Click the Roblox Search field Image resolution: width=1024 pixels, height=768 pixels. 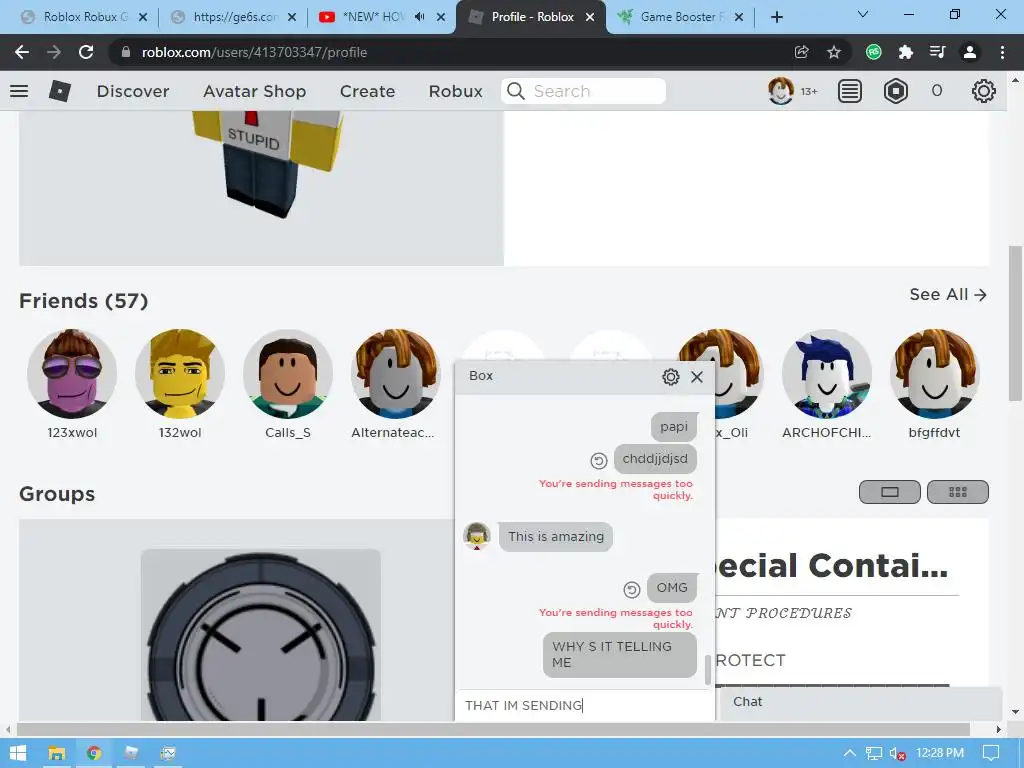click(x=583, y=91)
